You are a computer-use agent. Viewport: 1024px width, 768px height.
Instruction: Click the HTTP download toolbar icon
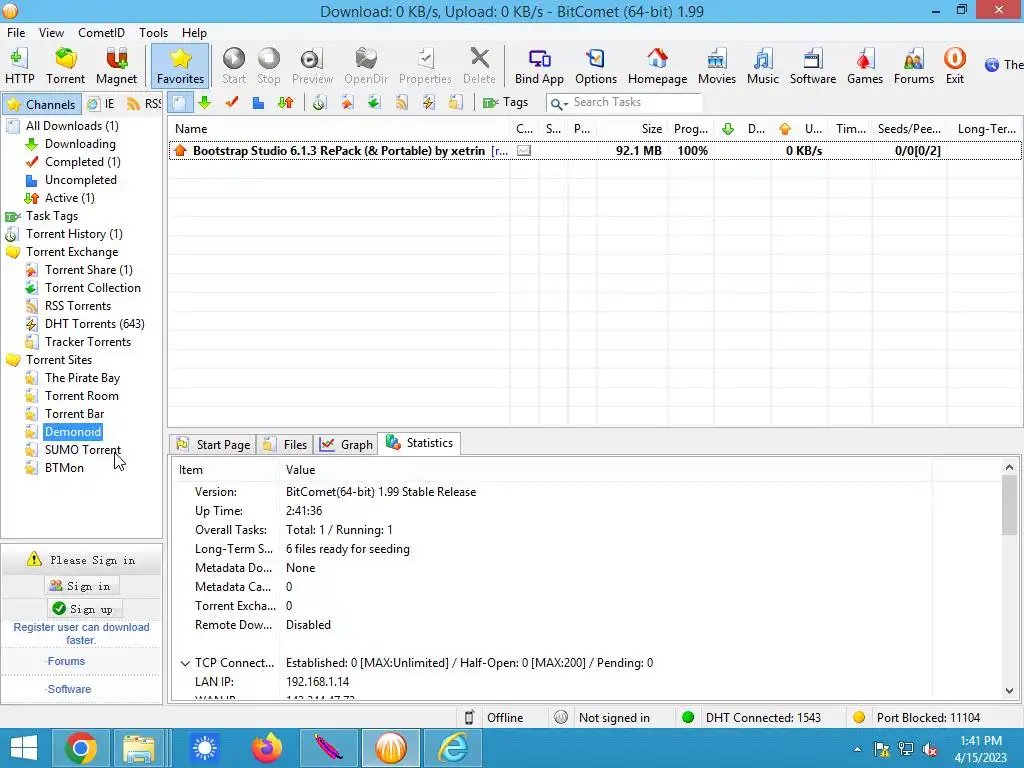20,66
